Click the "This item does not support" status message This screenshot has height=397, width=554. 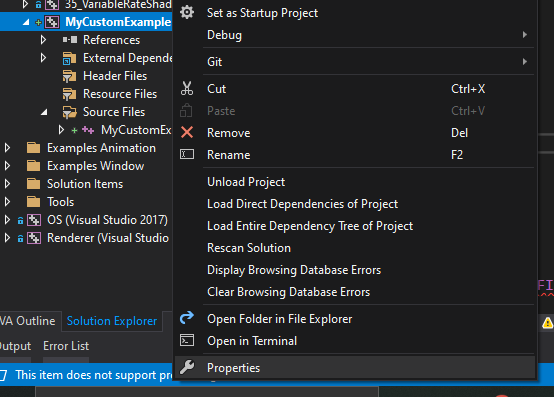[x=94, y=375]
